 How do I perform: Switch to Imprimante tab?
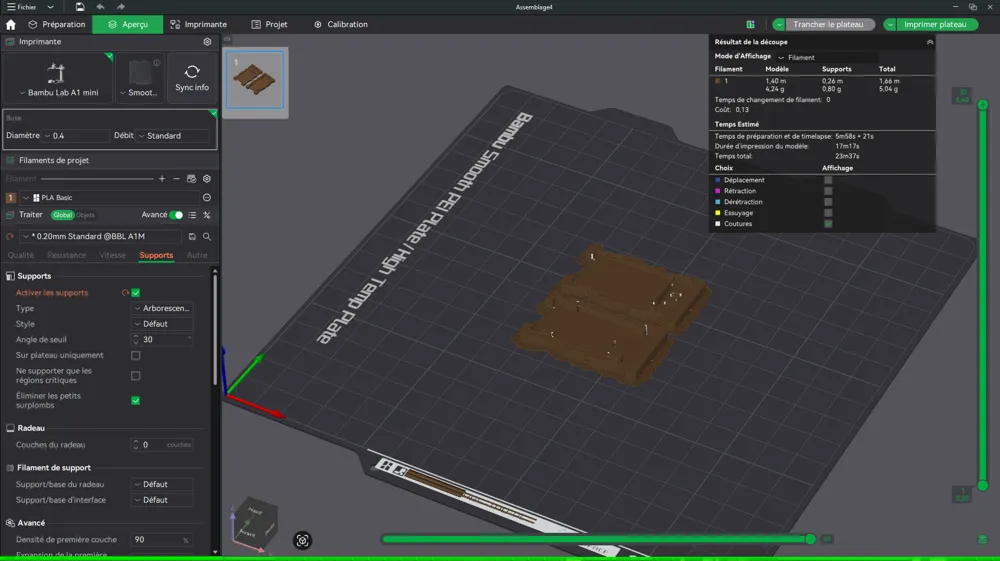[198, 24]
